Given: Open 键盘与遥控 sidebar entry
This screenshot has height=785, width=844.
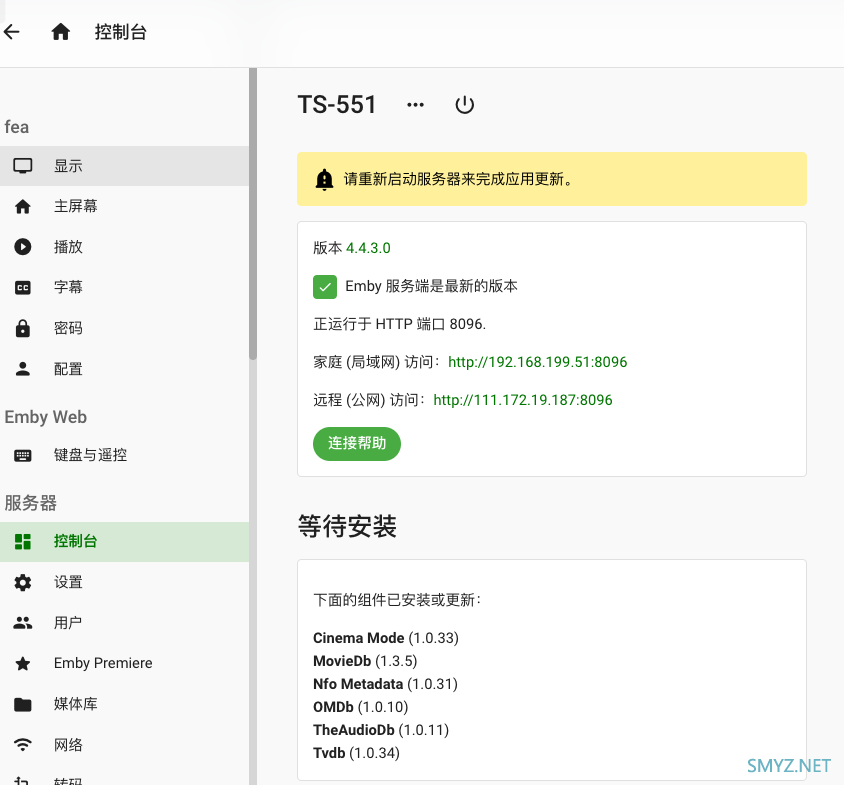Looking at the screenshot, I should point(124,455).
